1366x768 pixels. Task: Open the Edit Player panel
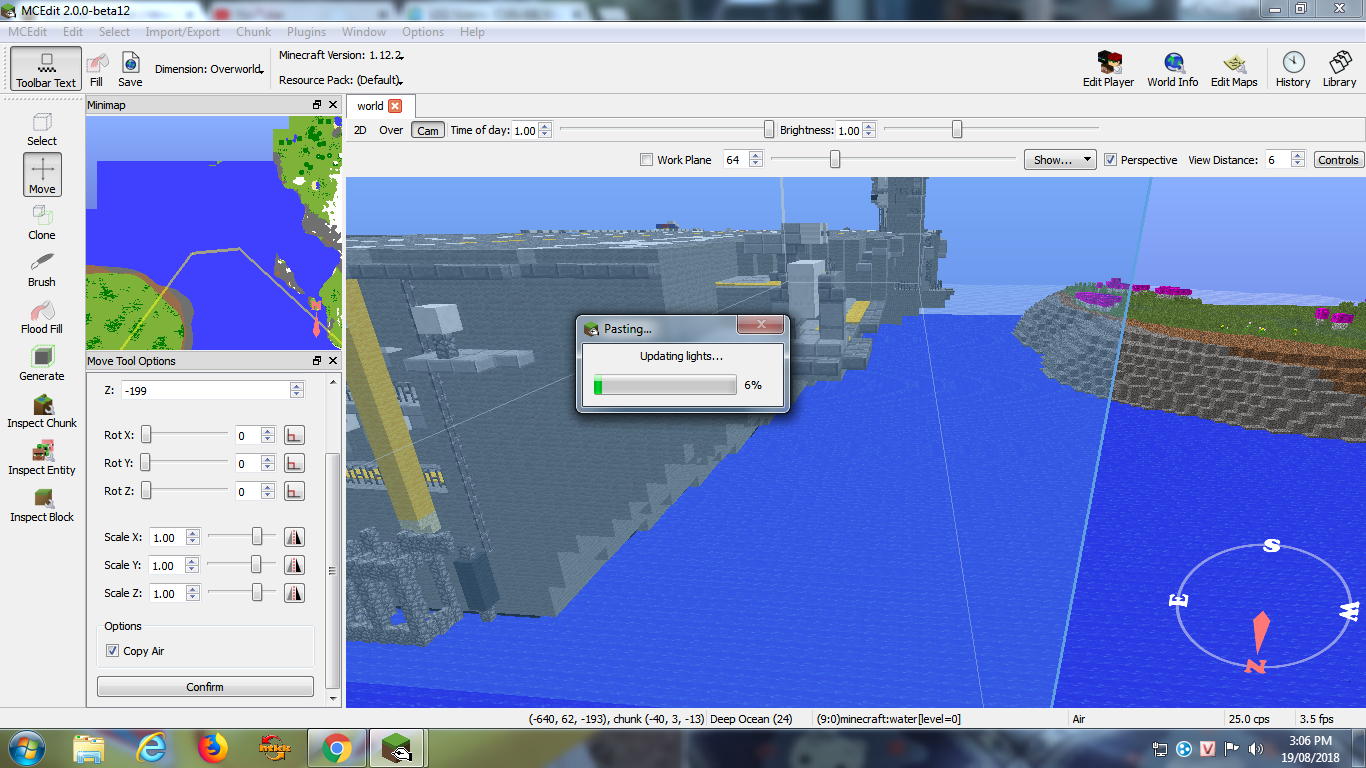[1108, 70]
